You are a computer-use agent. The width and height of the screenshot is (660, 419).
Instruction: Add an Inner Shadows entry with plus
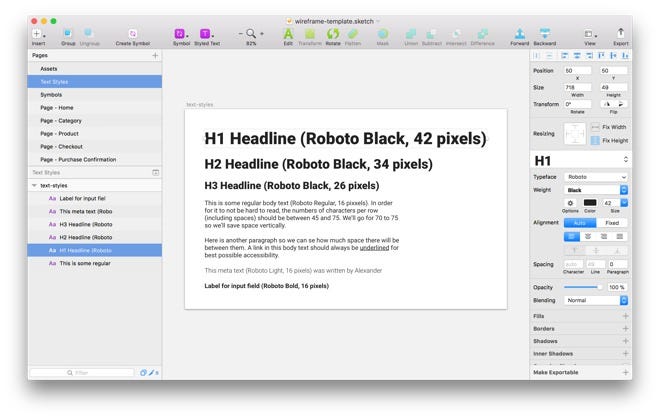click(625, 353)
